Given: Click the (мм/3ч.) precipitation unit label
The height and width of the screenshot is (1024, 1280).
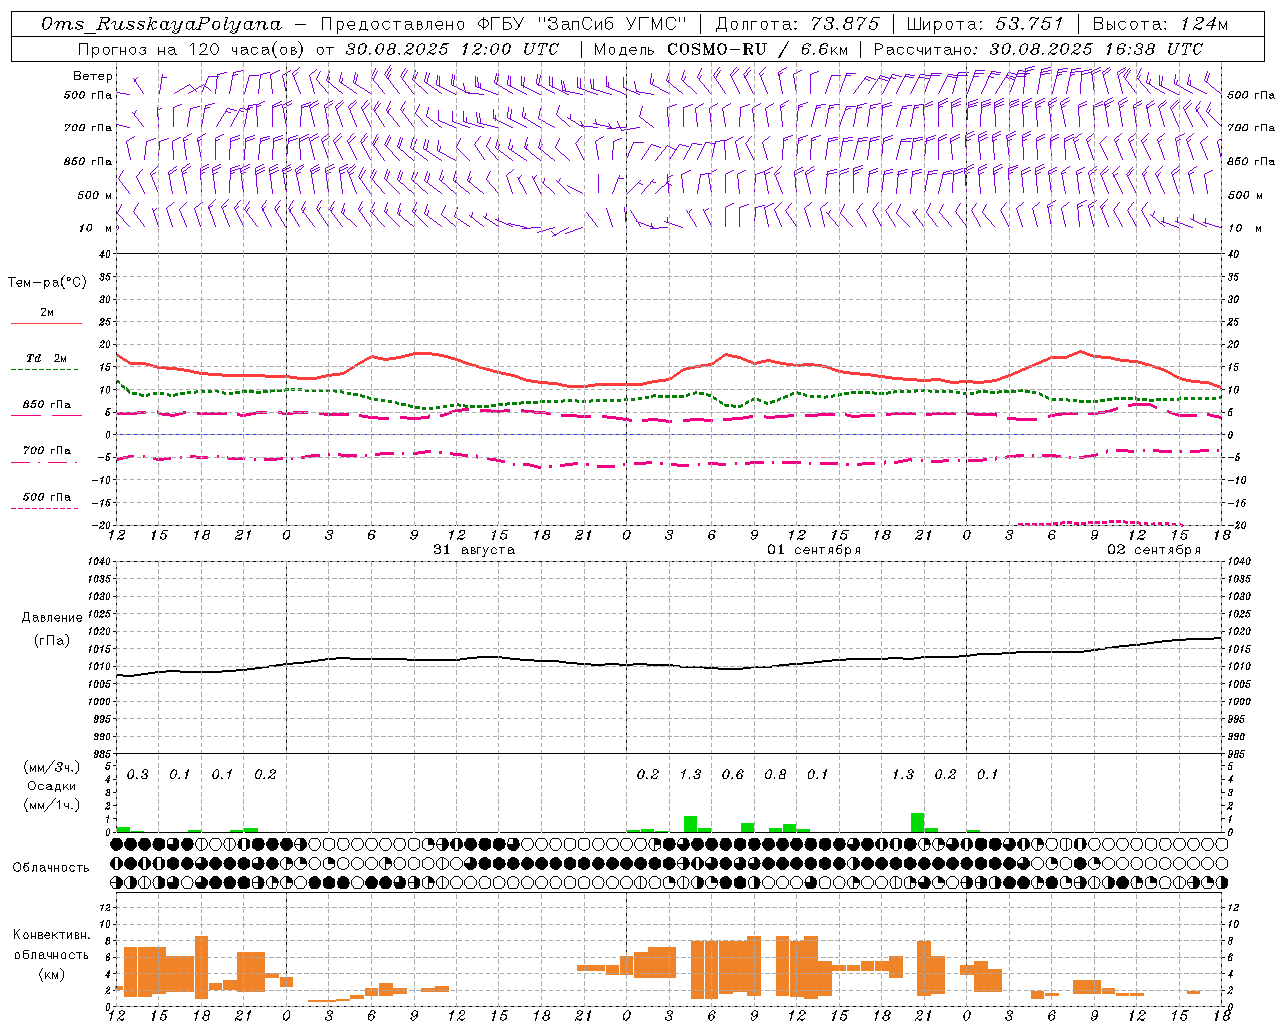Looking at the screenshot, I should point(52,768).
